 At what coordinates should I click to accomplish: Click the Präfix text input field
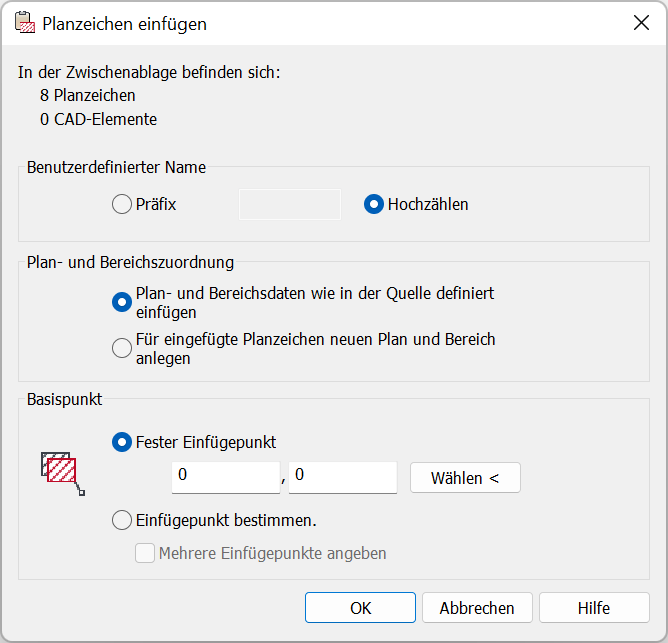point(290,204)
